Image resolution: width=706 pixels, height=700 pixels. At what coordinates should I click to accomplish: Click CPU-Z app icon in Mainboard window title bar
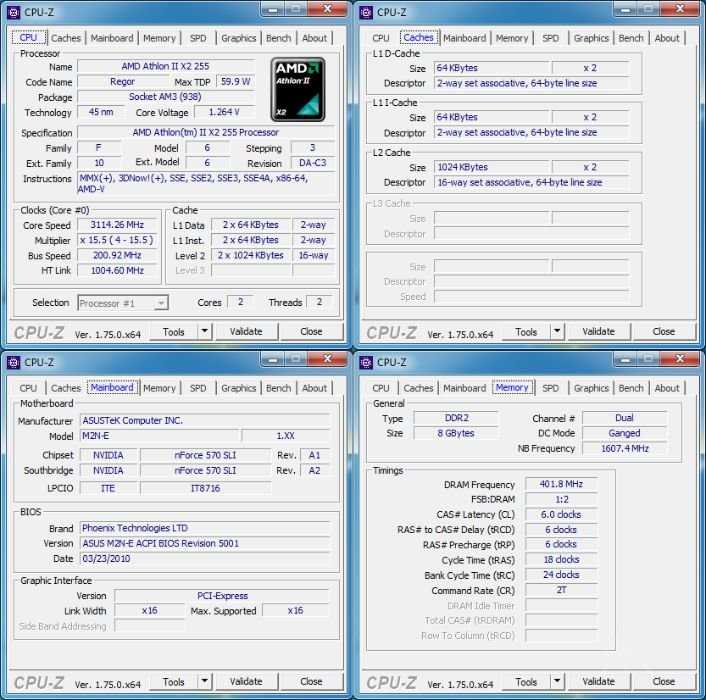click(14, 362)
